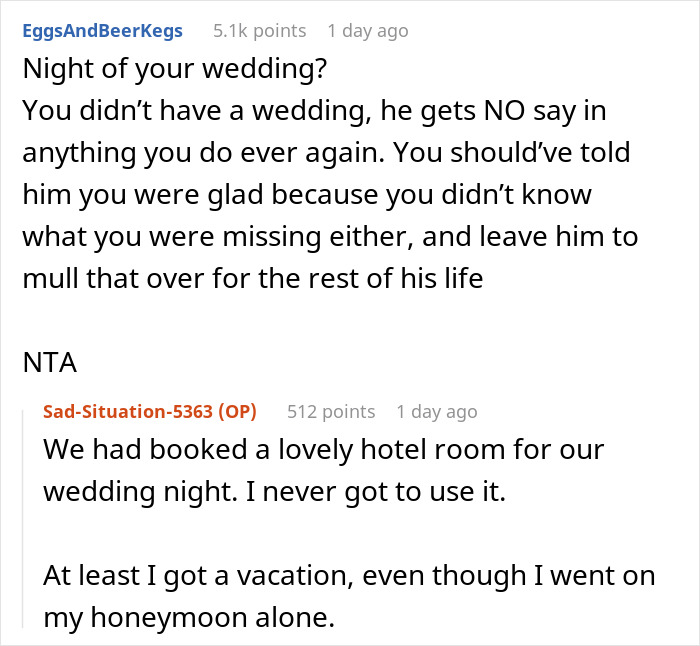This screenshot has width=700, height=646.
Task: Click the NTA verdict text
Action: [x=49, y=363]
